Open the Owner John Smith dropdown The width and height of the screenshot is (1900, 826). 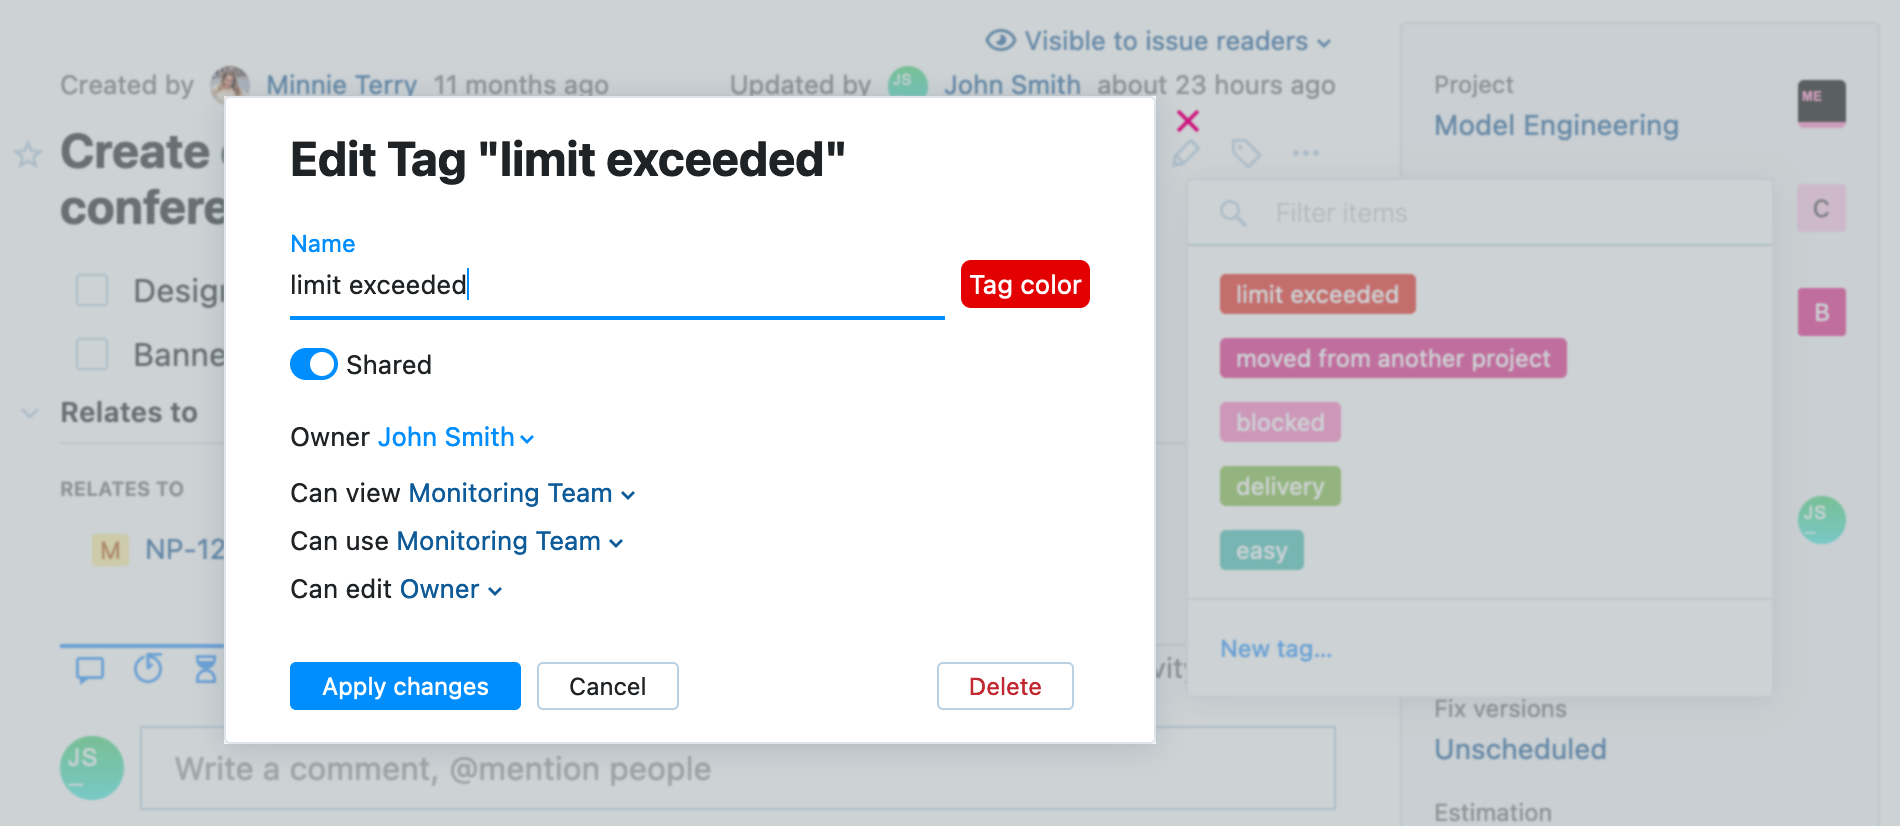pyautogui.click(x=455, y=437)
